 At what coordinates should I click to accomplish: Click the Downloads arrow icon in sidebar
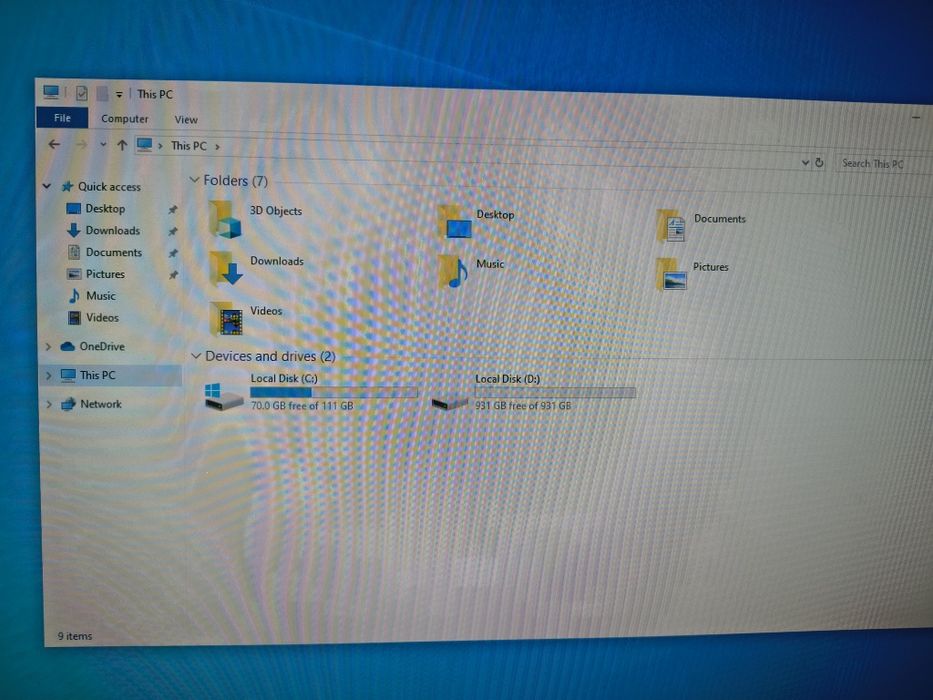(73, 230)
